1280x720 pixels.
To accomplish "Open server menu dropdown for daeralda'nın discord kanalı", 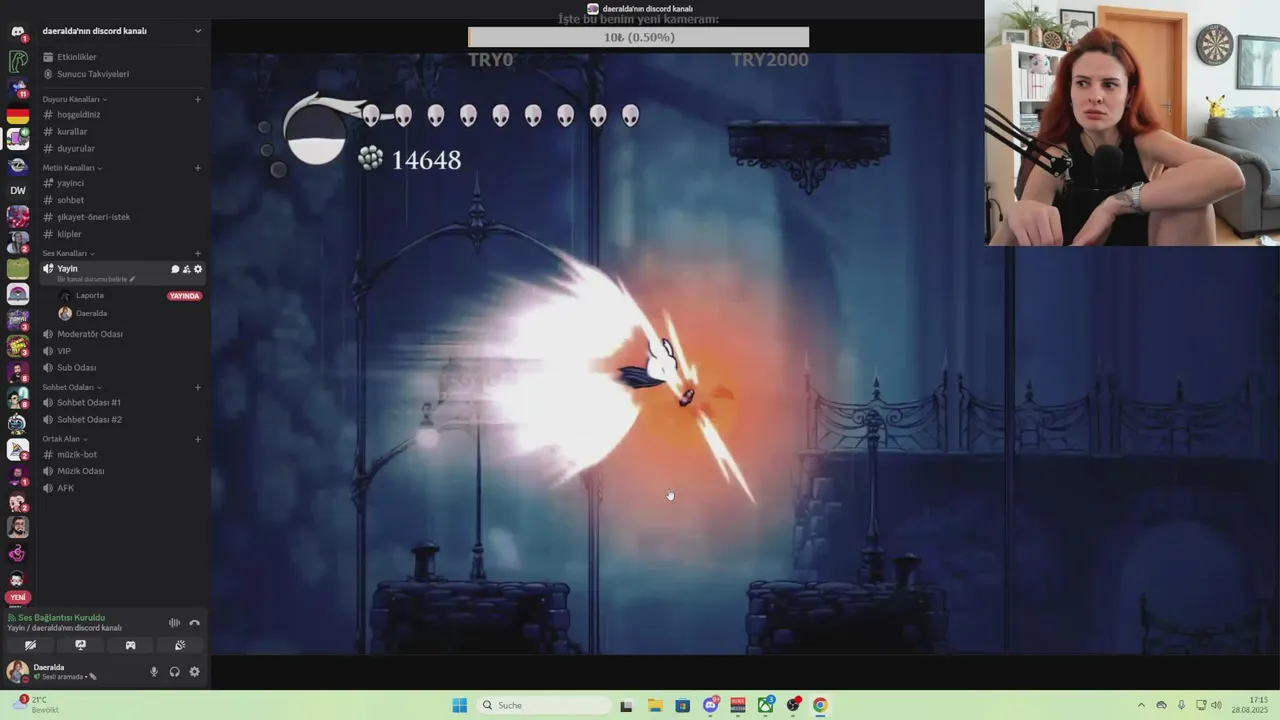I will pyautogui.click(x=197, y=31).
